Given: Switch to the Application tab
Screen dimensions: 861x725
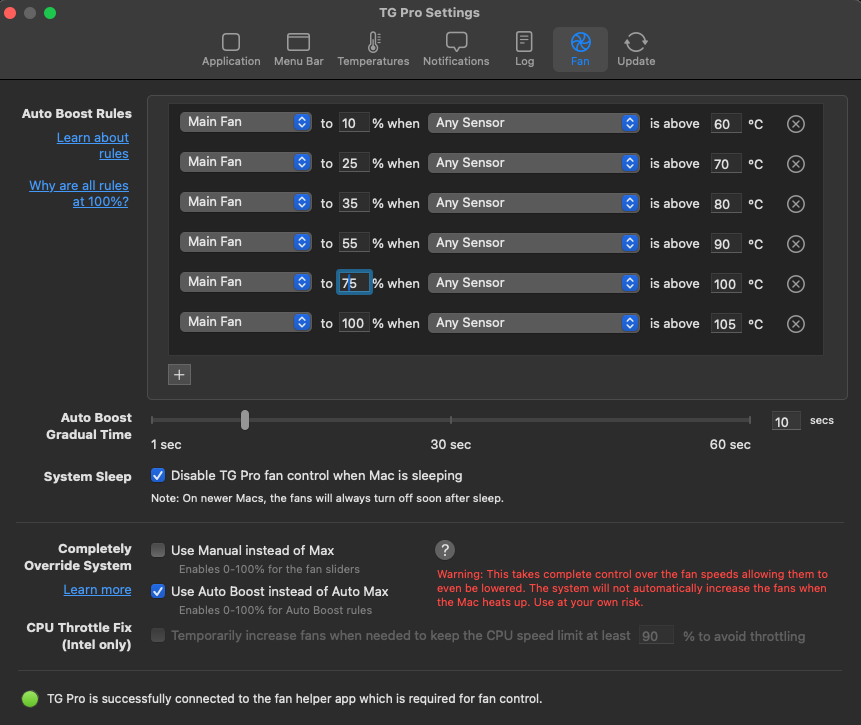Looking at the screenshot, I should point(231,48).
